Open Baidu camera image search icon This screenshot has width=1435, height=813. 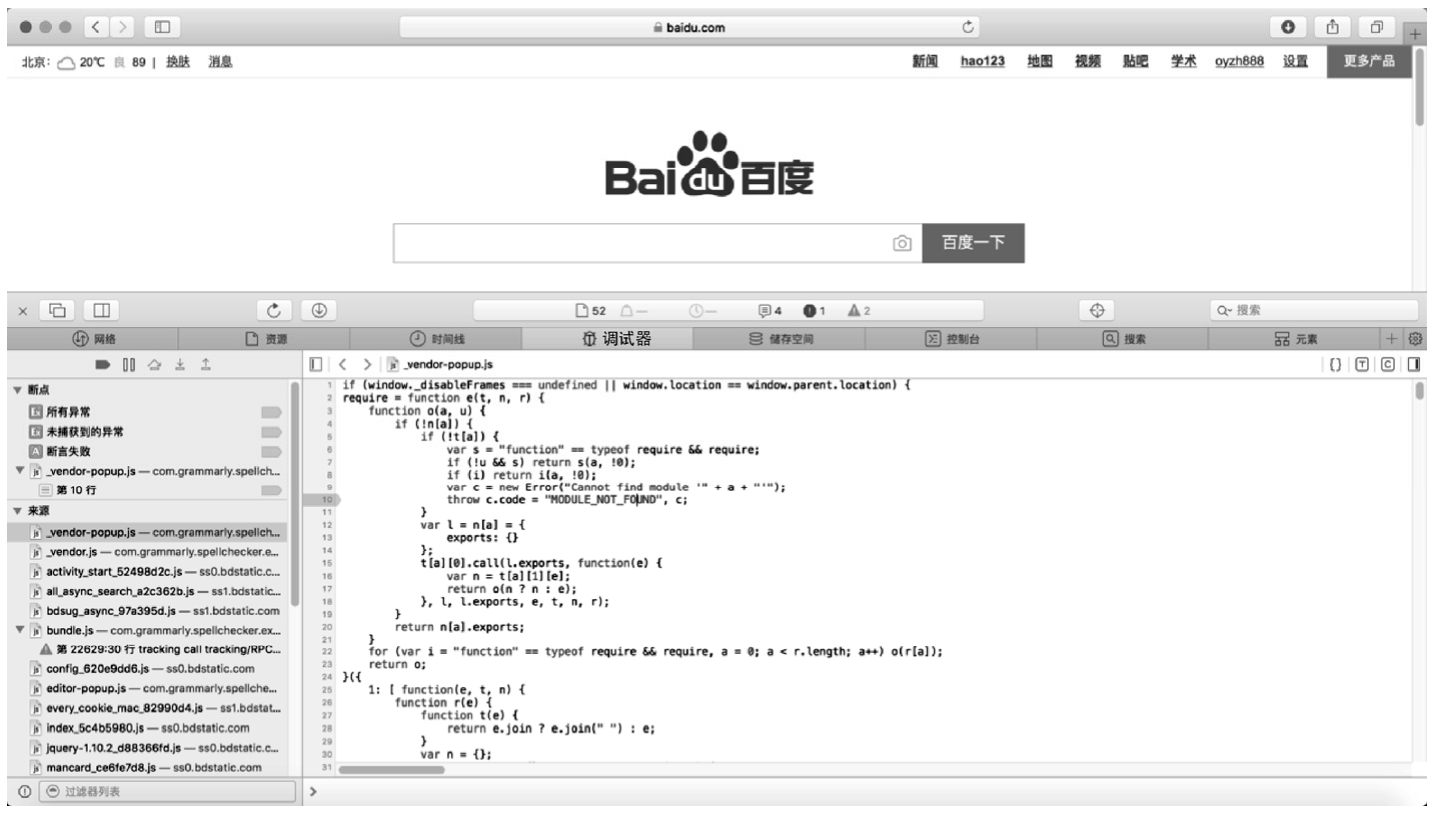902,243
